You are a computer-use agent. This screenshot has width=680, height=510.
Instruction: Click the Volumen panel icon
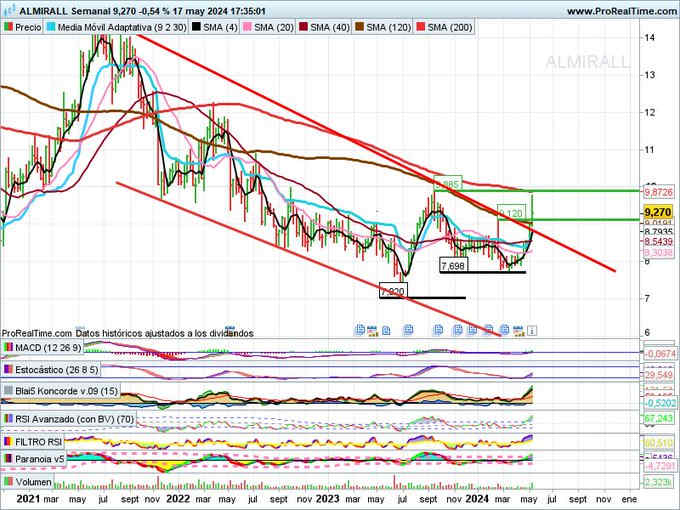8,482
